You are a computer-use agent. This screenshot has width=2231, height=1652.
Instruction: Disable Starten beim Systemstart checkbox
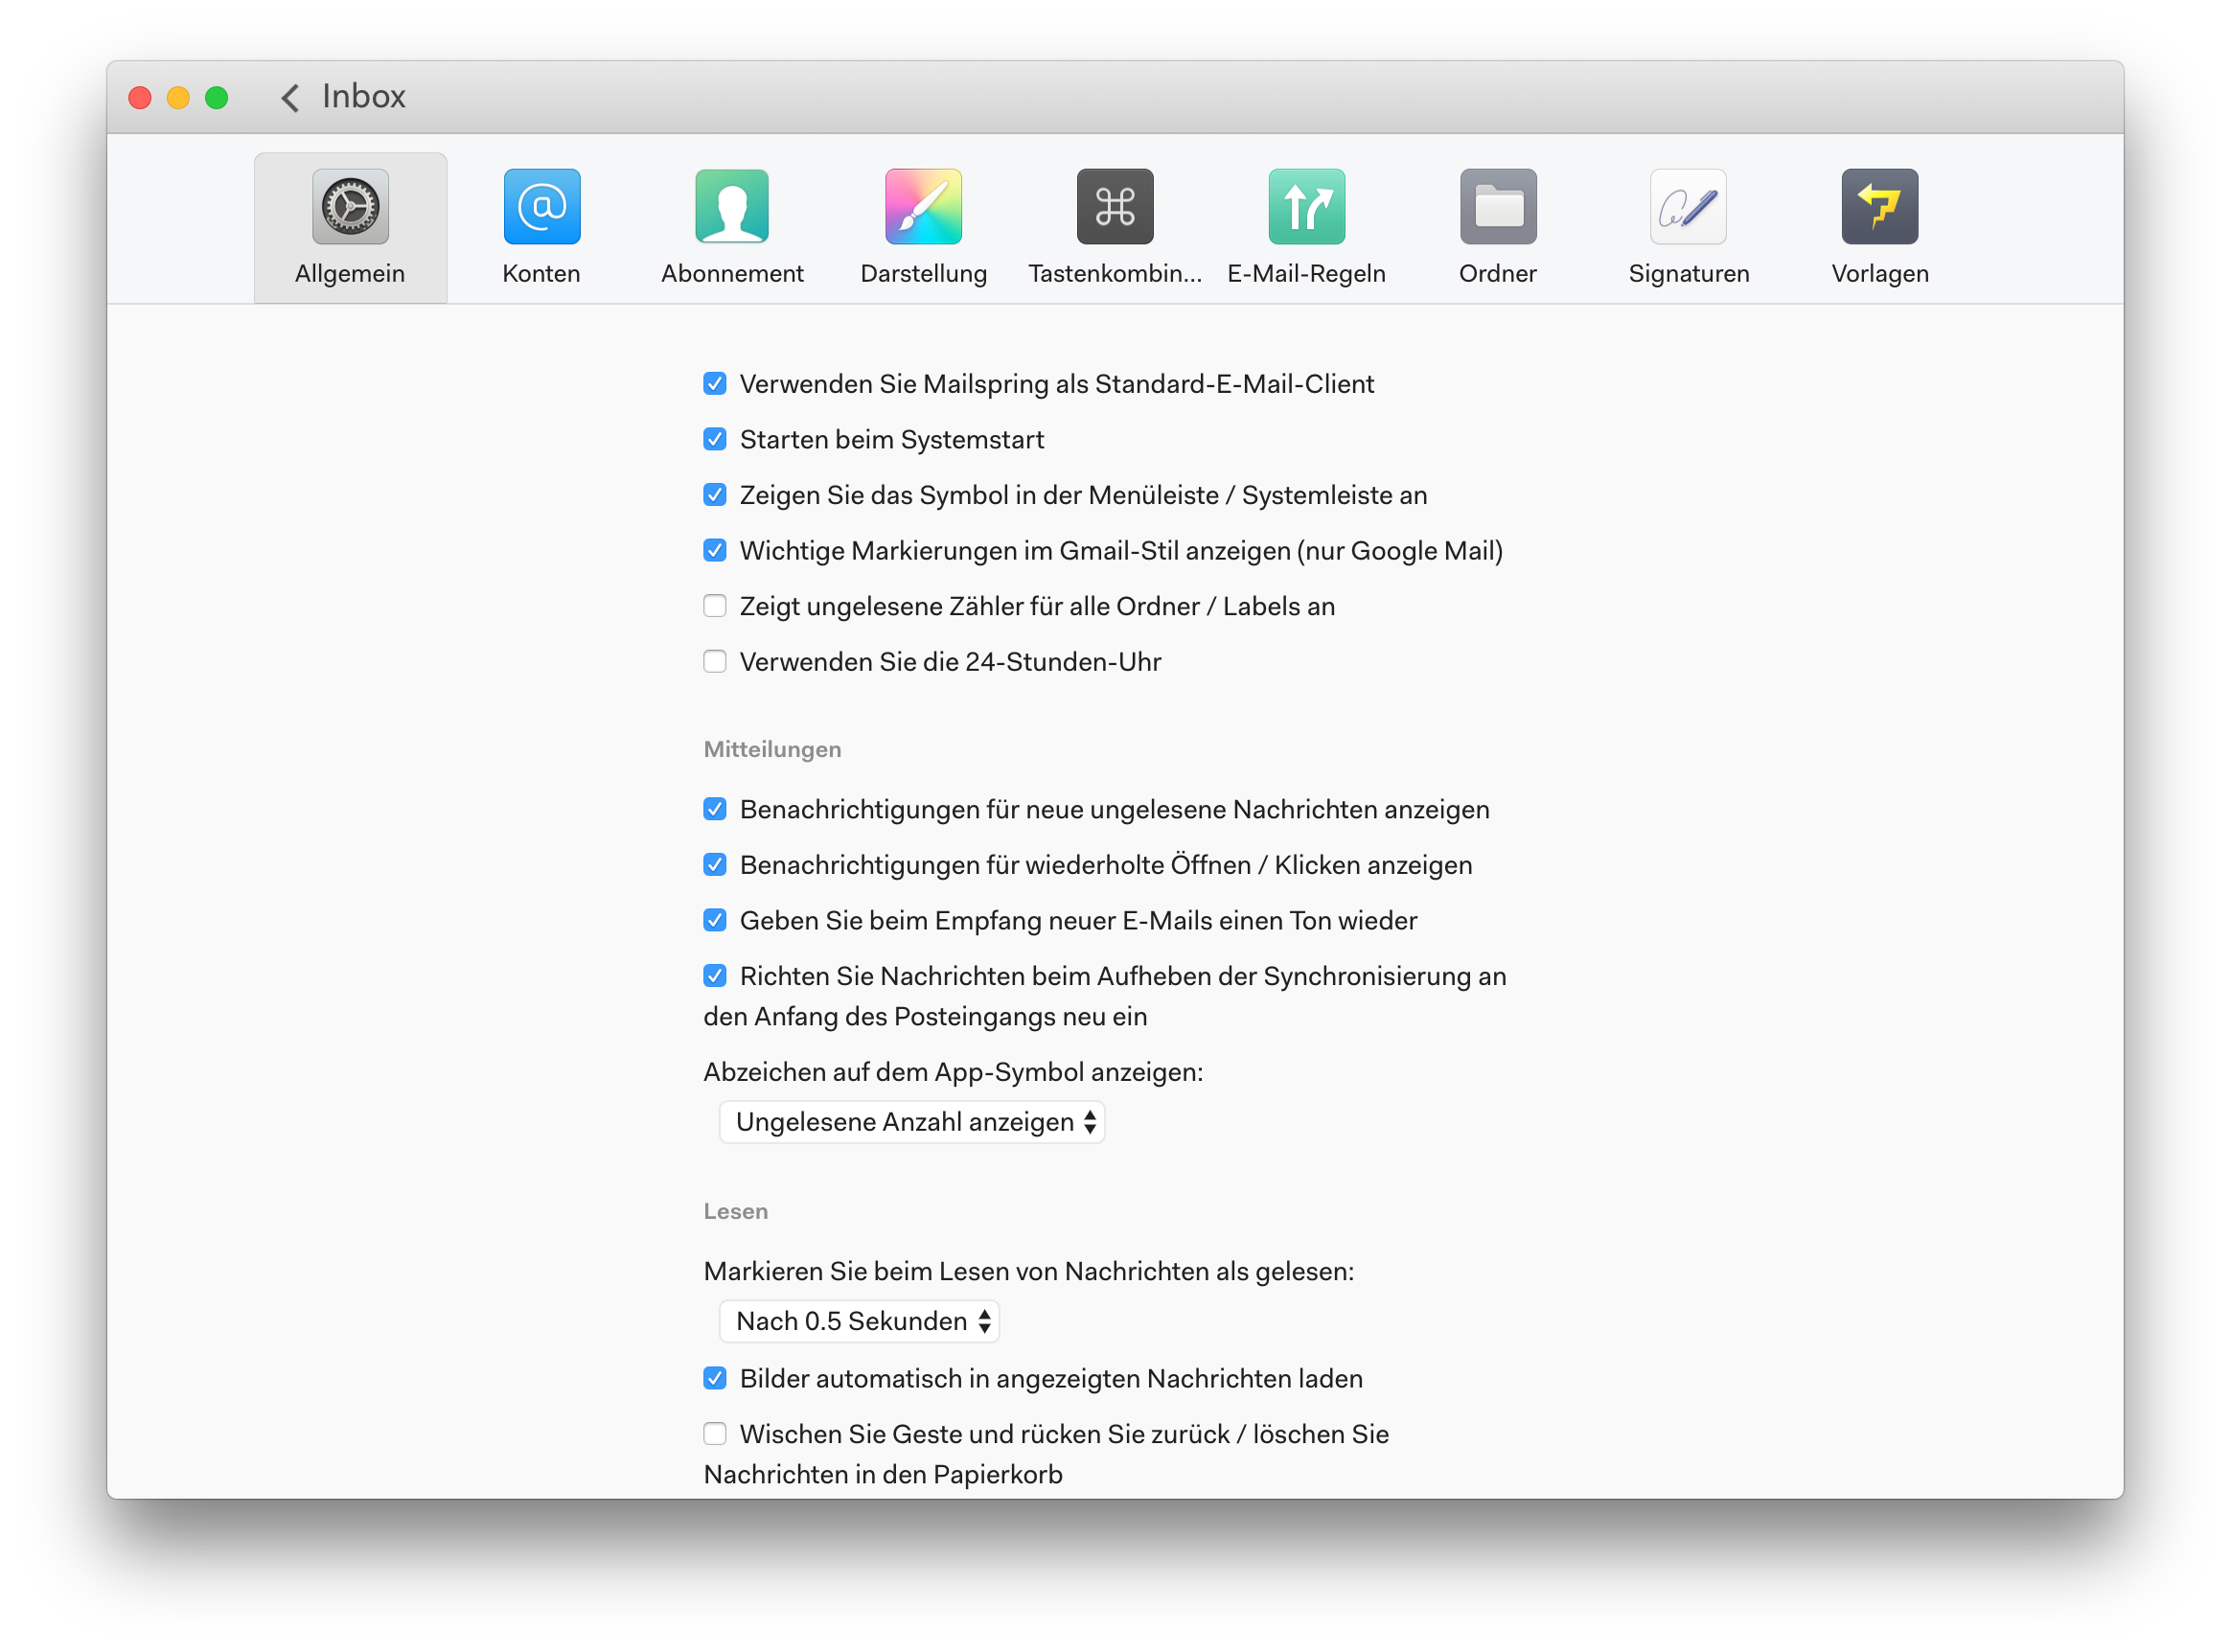(x=715, y=440)
